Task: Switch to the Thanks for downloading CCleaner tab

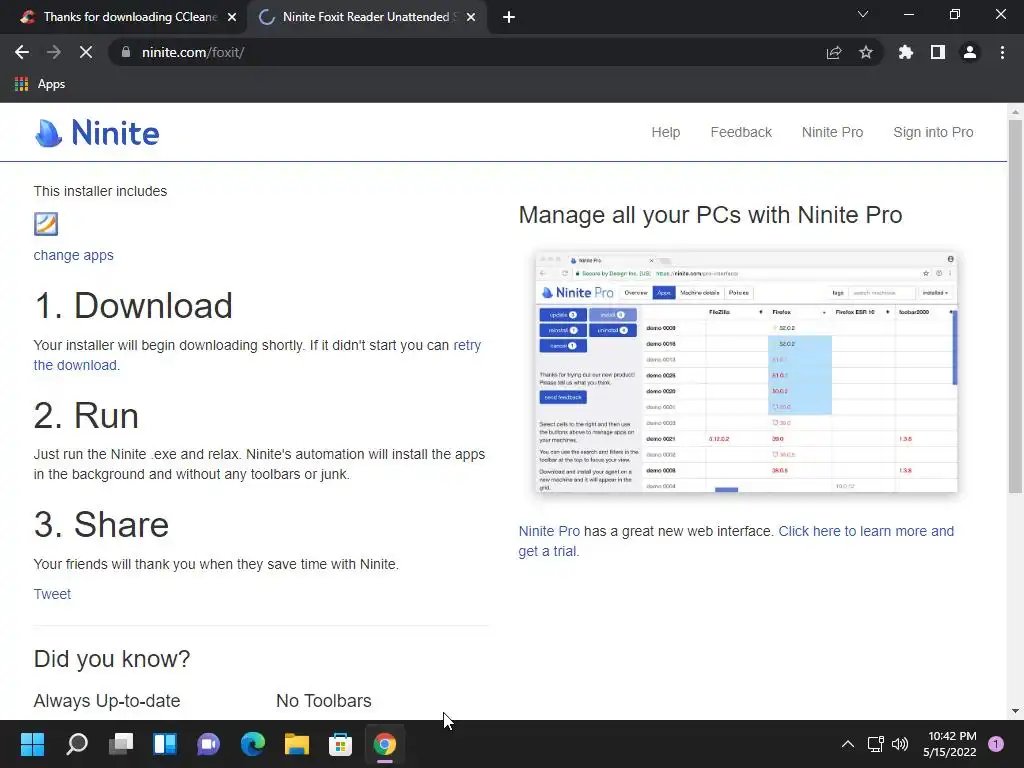Action: [129, 17]
